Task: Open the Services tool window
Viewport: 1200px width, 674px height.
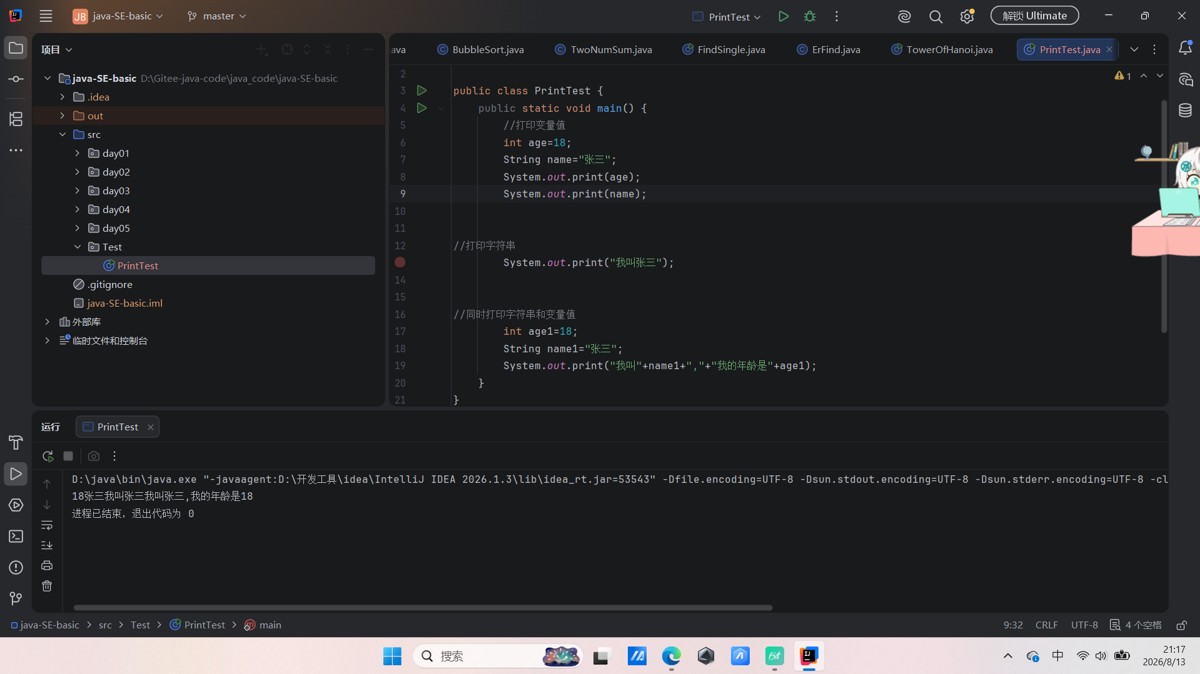Action: pos(16,505)
